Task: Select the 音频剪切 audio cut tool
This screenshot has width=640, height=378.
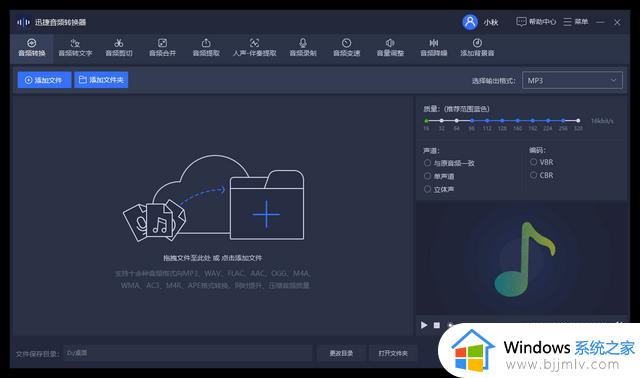Action: pyautogui.click(x=119, y=48)
